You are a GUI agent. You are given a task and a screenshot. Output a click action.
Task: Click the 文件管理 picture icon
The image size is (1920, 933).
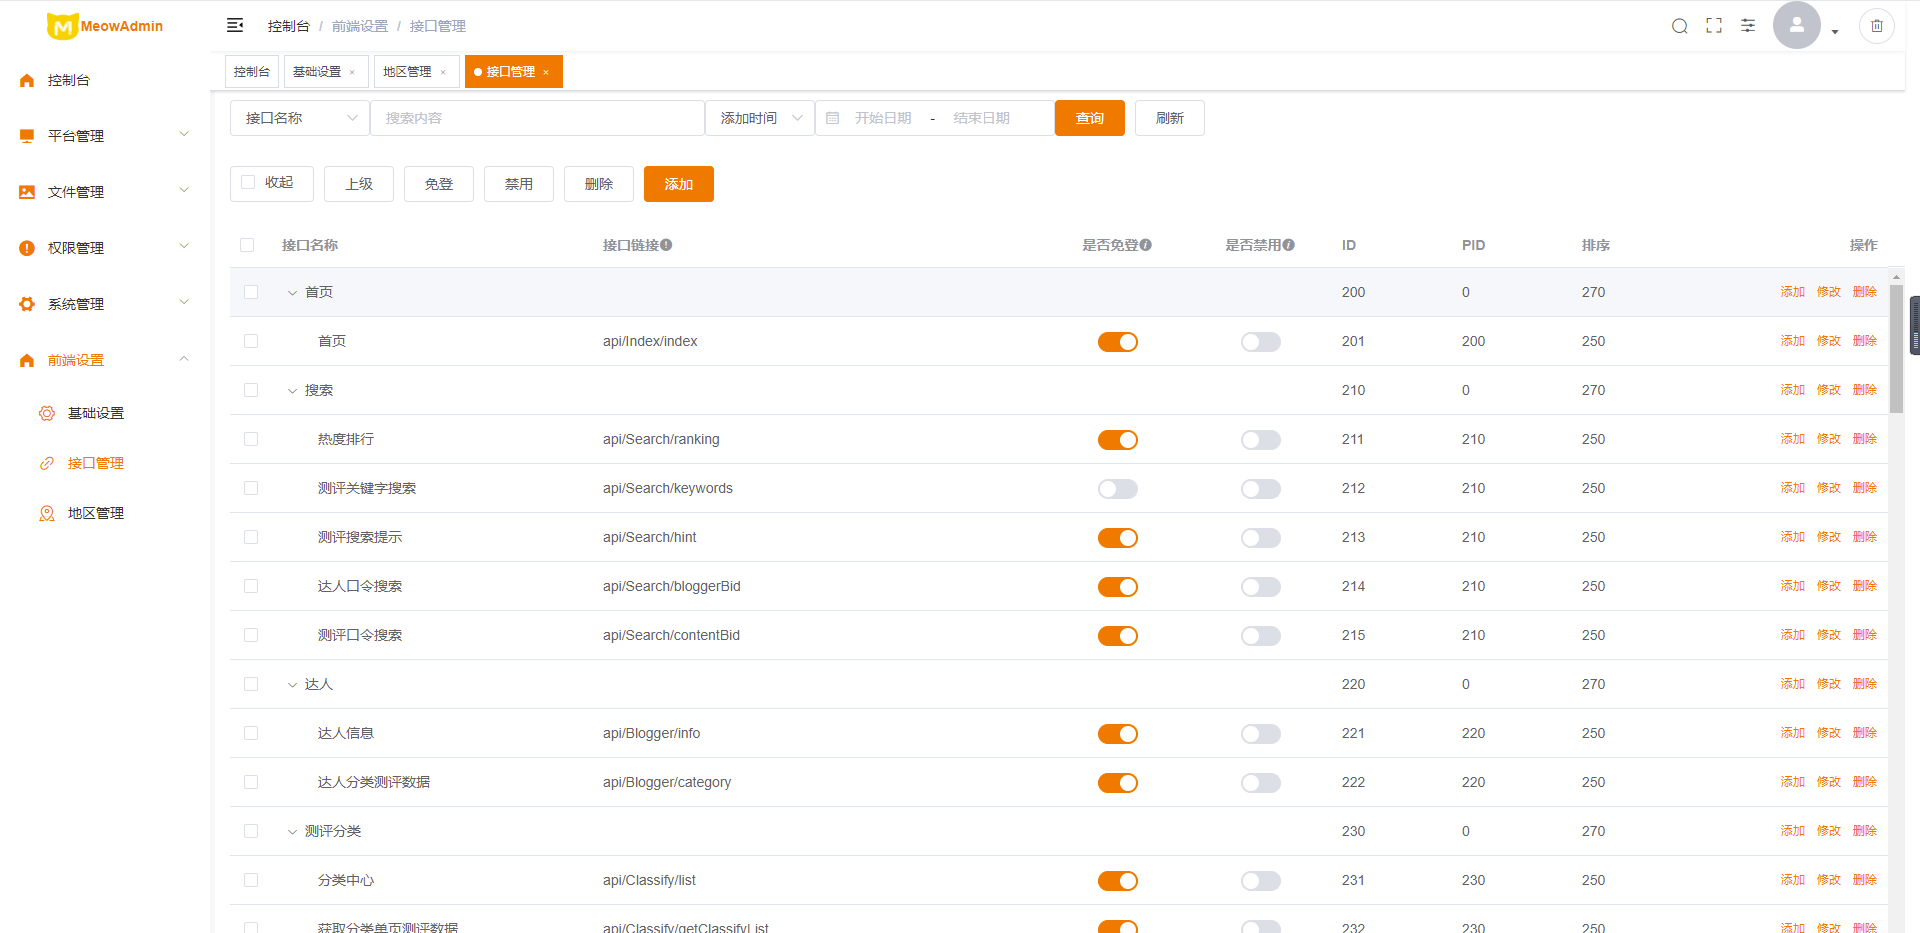tap(27, 192)
